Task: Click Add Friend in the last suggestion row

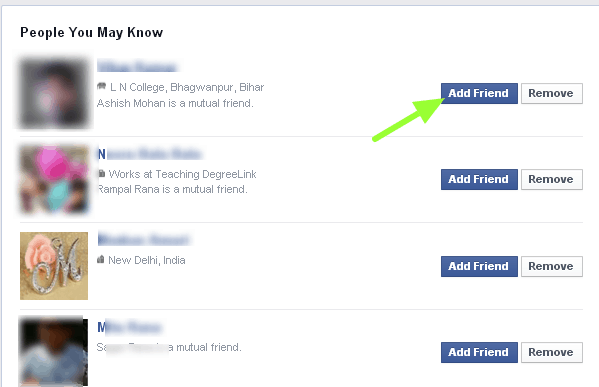Action: pyautogui.click(x=479, y=352)
